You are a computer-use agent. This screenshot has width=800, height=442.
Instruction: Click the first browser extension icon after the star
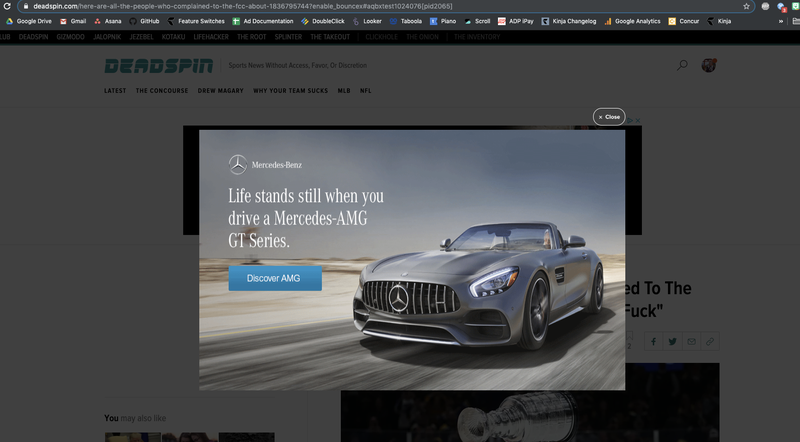[x=765, y=6]
